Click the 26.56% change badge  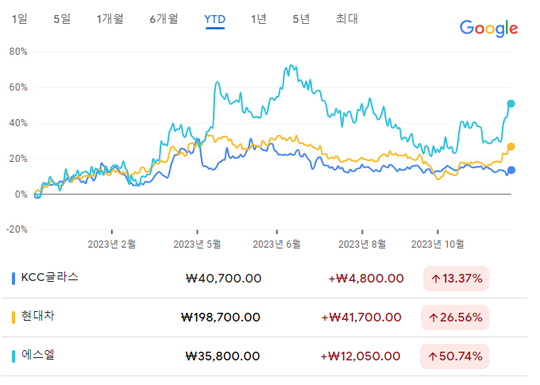point(455,318)
